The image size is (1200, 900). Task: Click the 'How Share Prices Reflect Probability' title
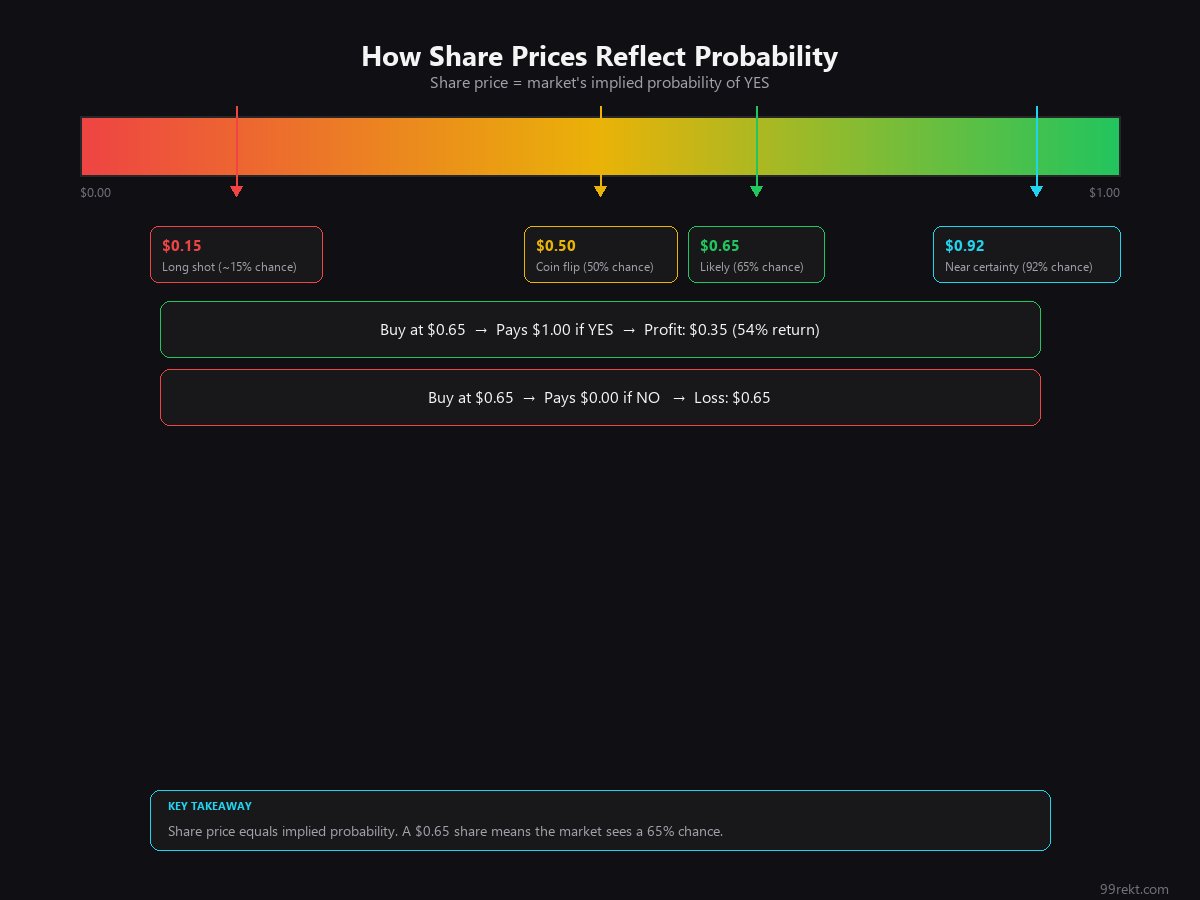(599, 56)
